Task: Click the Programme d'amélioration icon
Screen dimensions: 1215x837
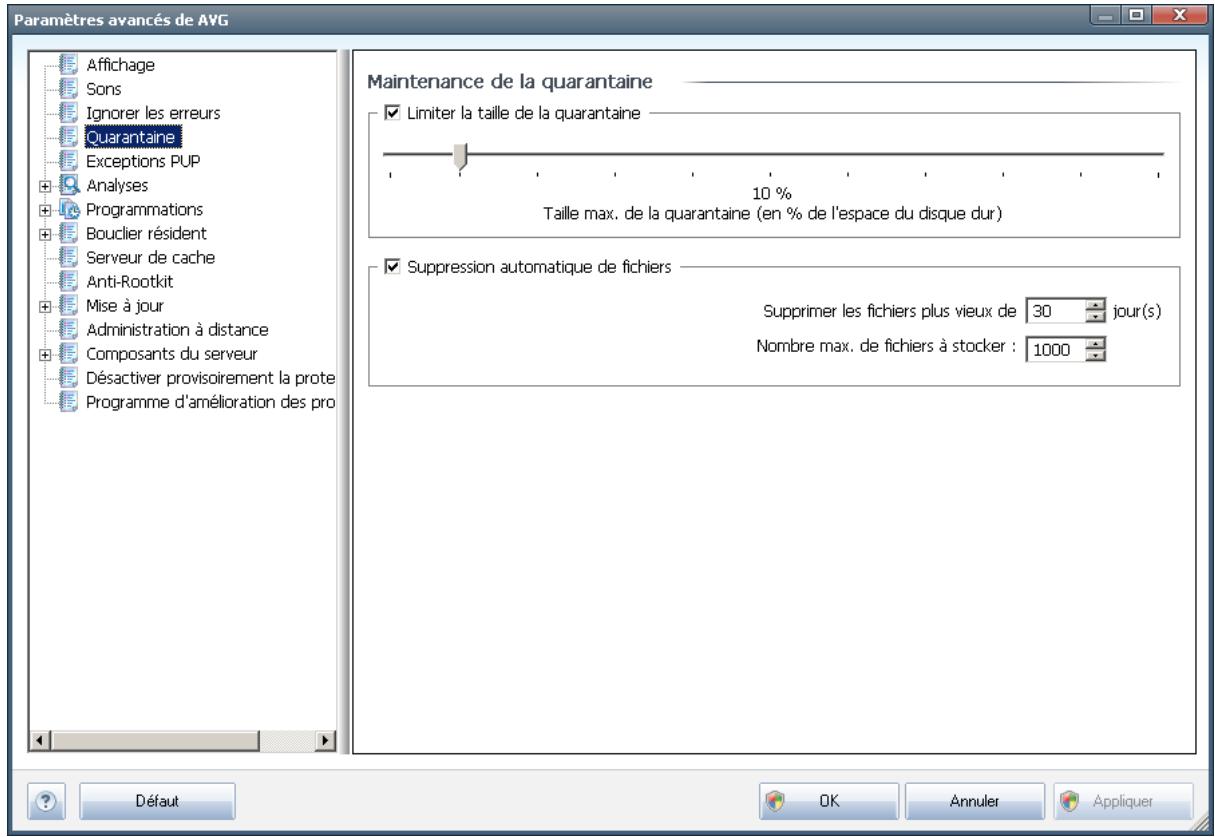Action: [x=68, y=402]
